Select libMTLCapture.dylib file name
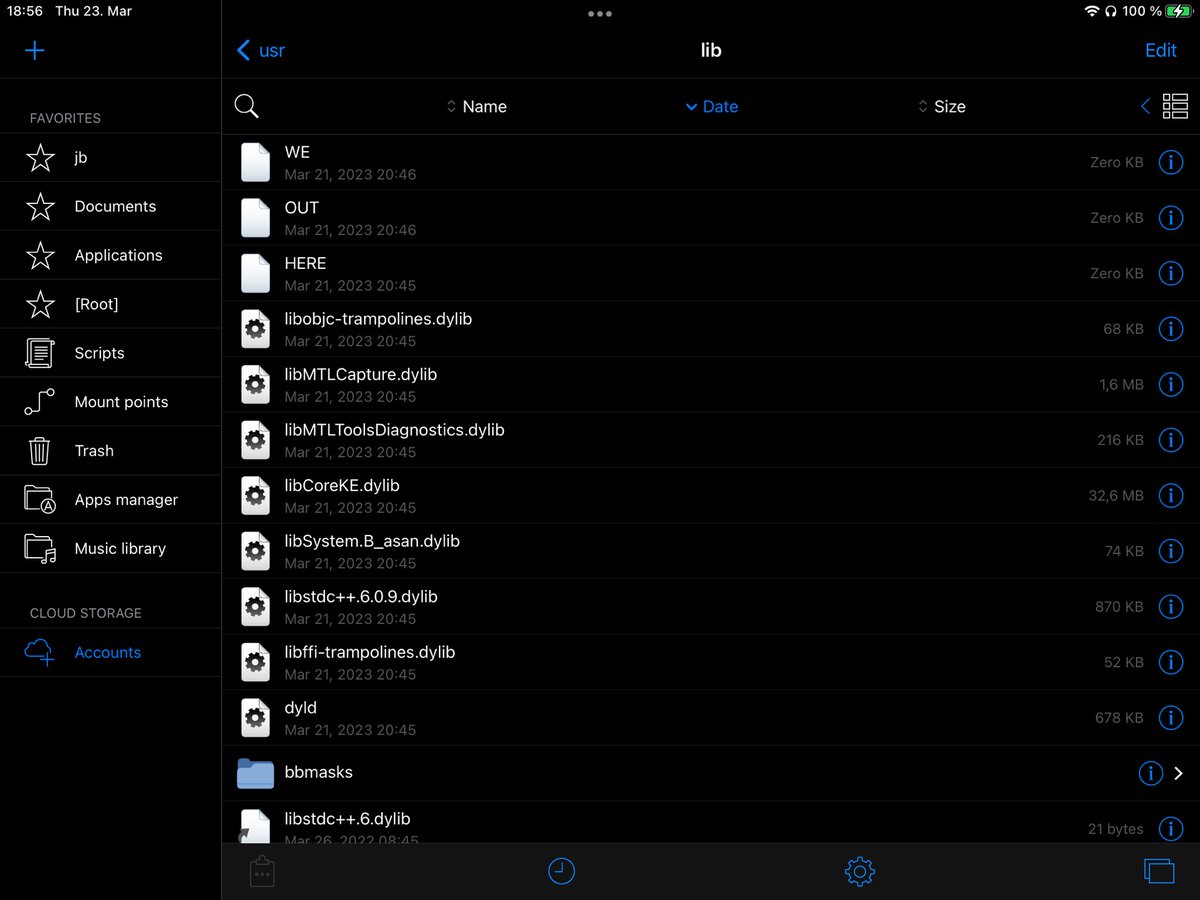Viewport: 1200px width, 900px height. pyautogui.click(x=360, y=374)
